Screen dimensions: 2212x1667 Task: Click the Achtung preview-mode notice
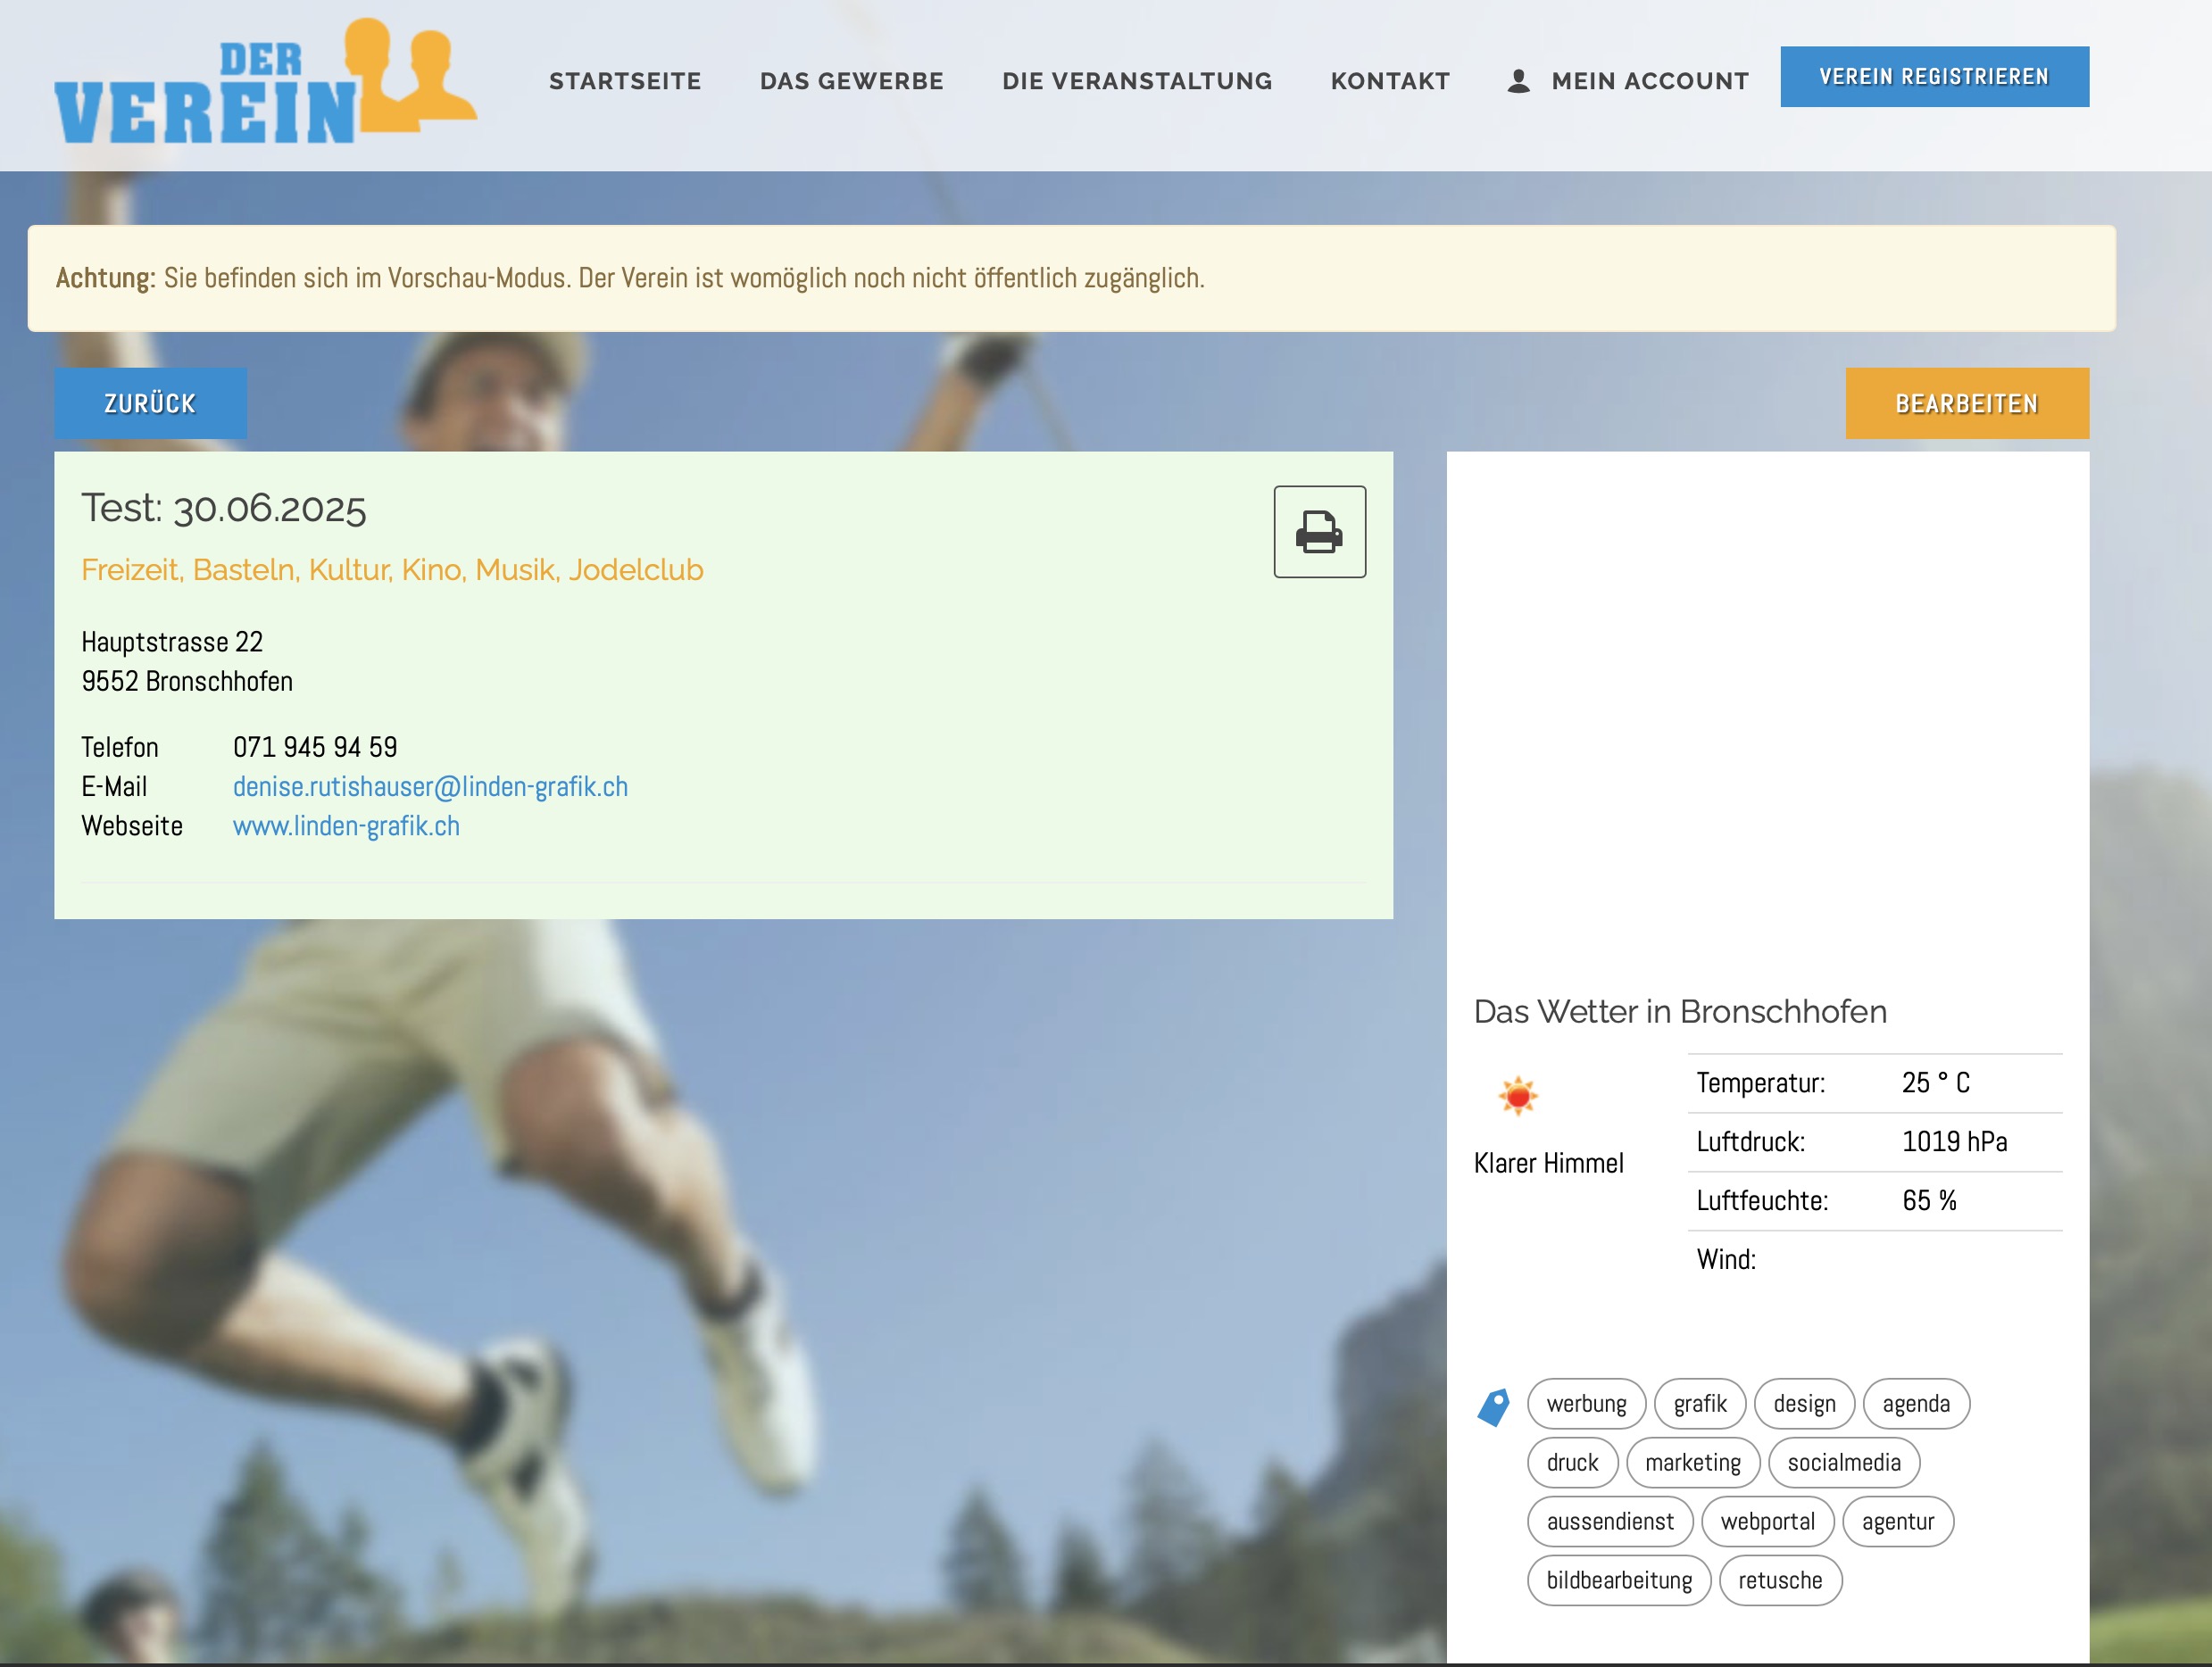click(1071, 278)
